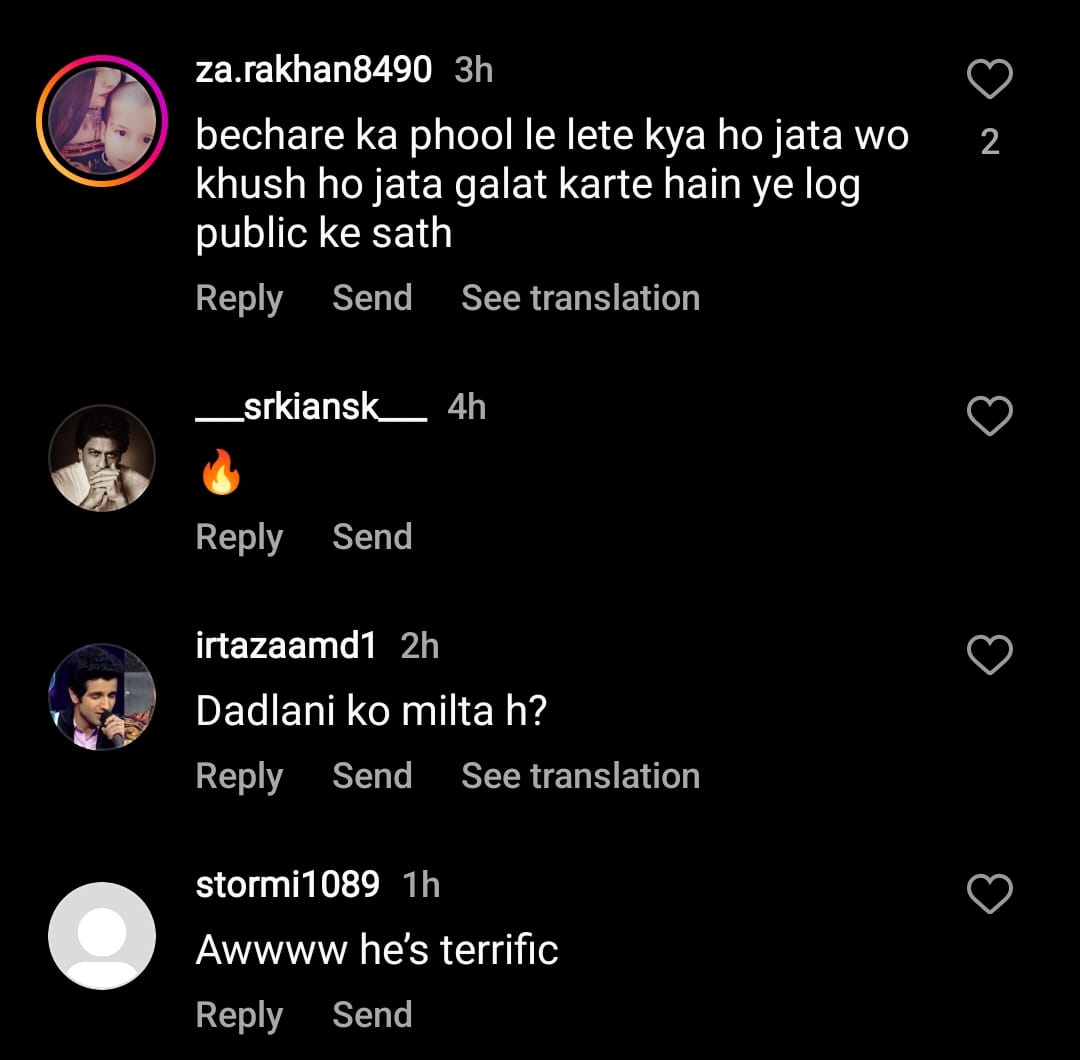Screen dimensions: 1080x1060
Task: Like za.rakhan8490's comment with the heart
Action: (990, 79)
